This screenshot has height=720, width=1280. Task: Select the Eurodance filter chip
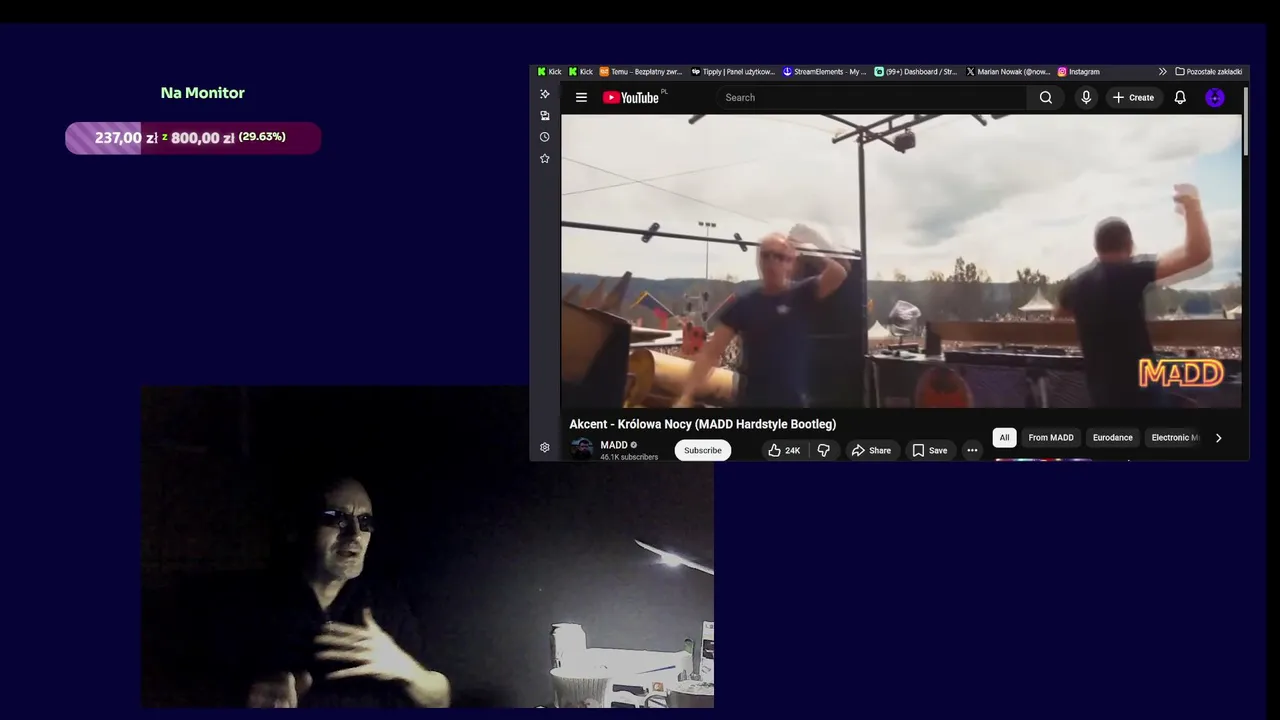(x=1113, y=438)
